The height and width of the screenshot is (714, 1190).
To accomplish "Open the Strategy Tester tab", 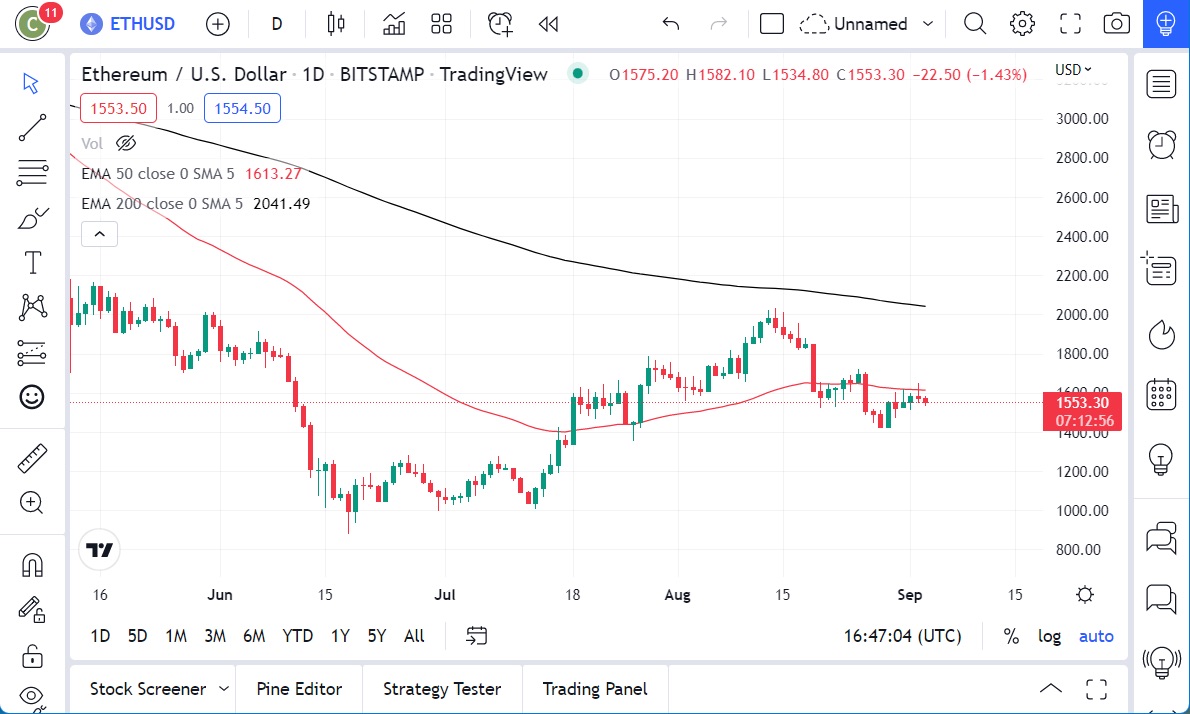I will [441, 689].
